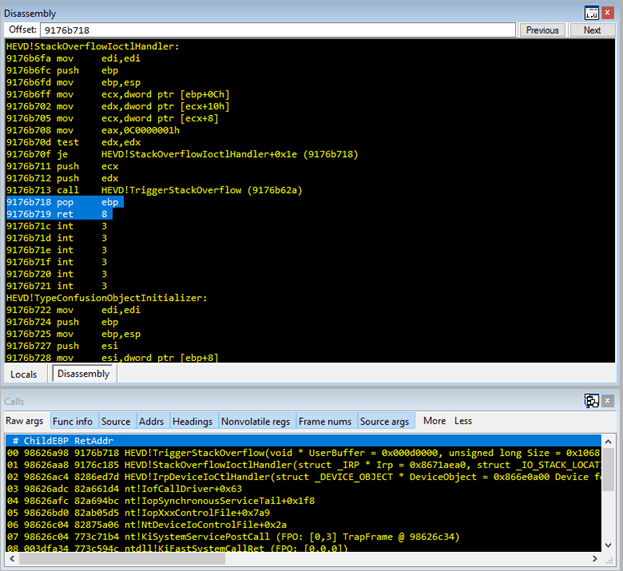Click instruction at 9176b705 with [ecx+8]
623x571 pixels.
coord(112,118)
